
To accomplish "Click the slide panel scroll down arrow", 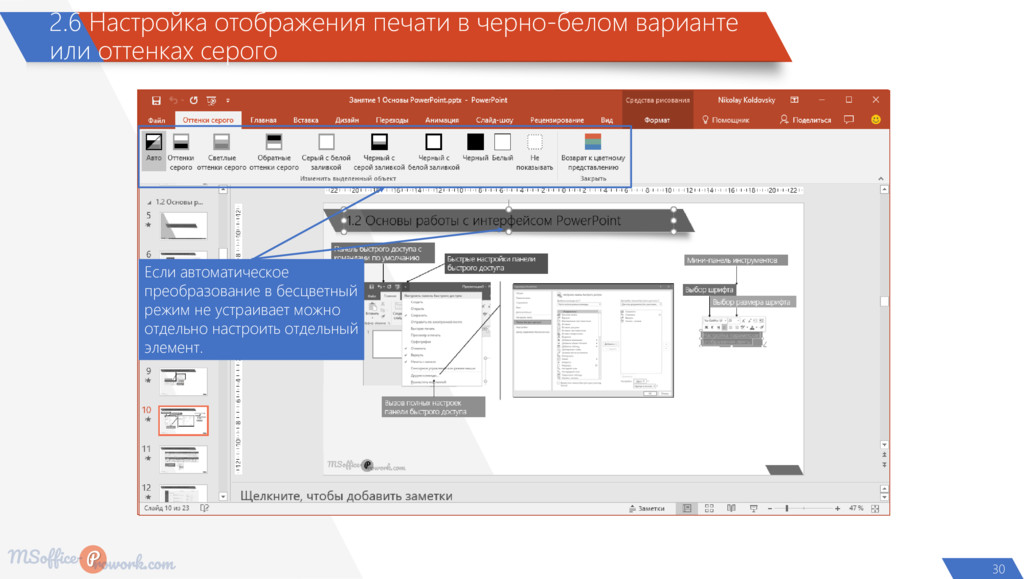I will click(223, 496).
